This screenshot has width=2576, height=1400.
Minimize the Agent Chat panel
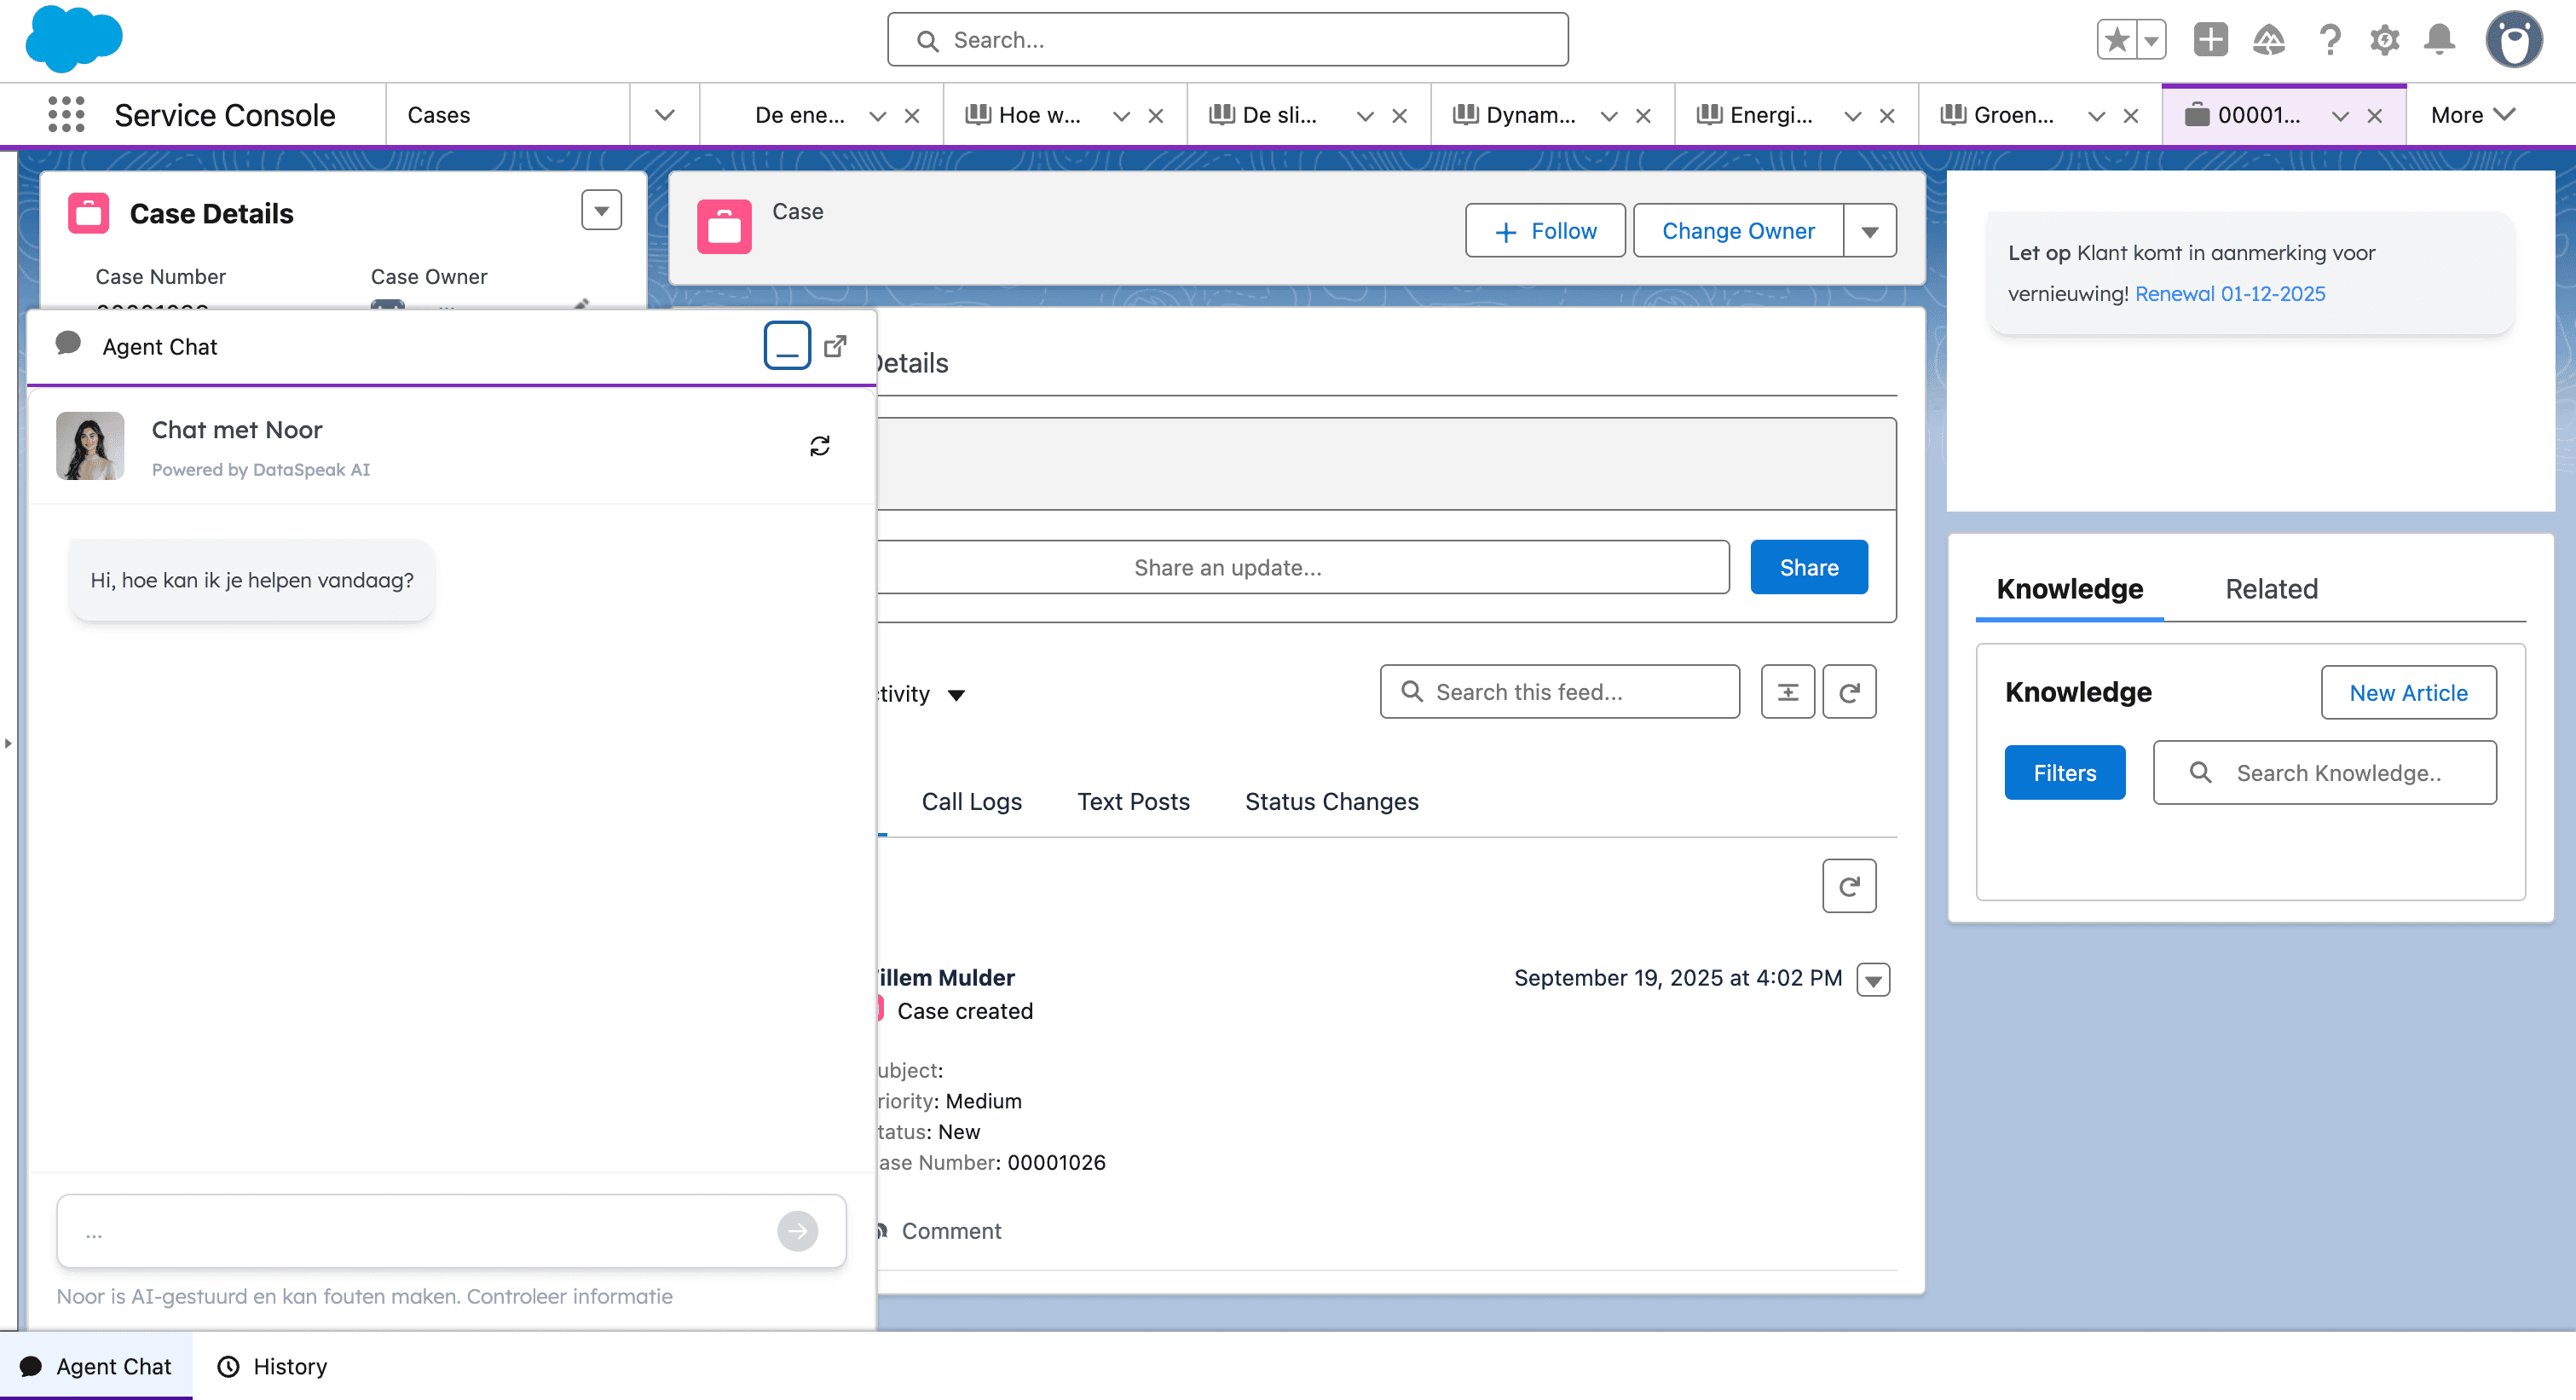point(787,345)
